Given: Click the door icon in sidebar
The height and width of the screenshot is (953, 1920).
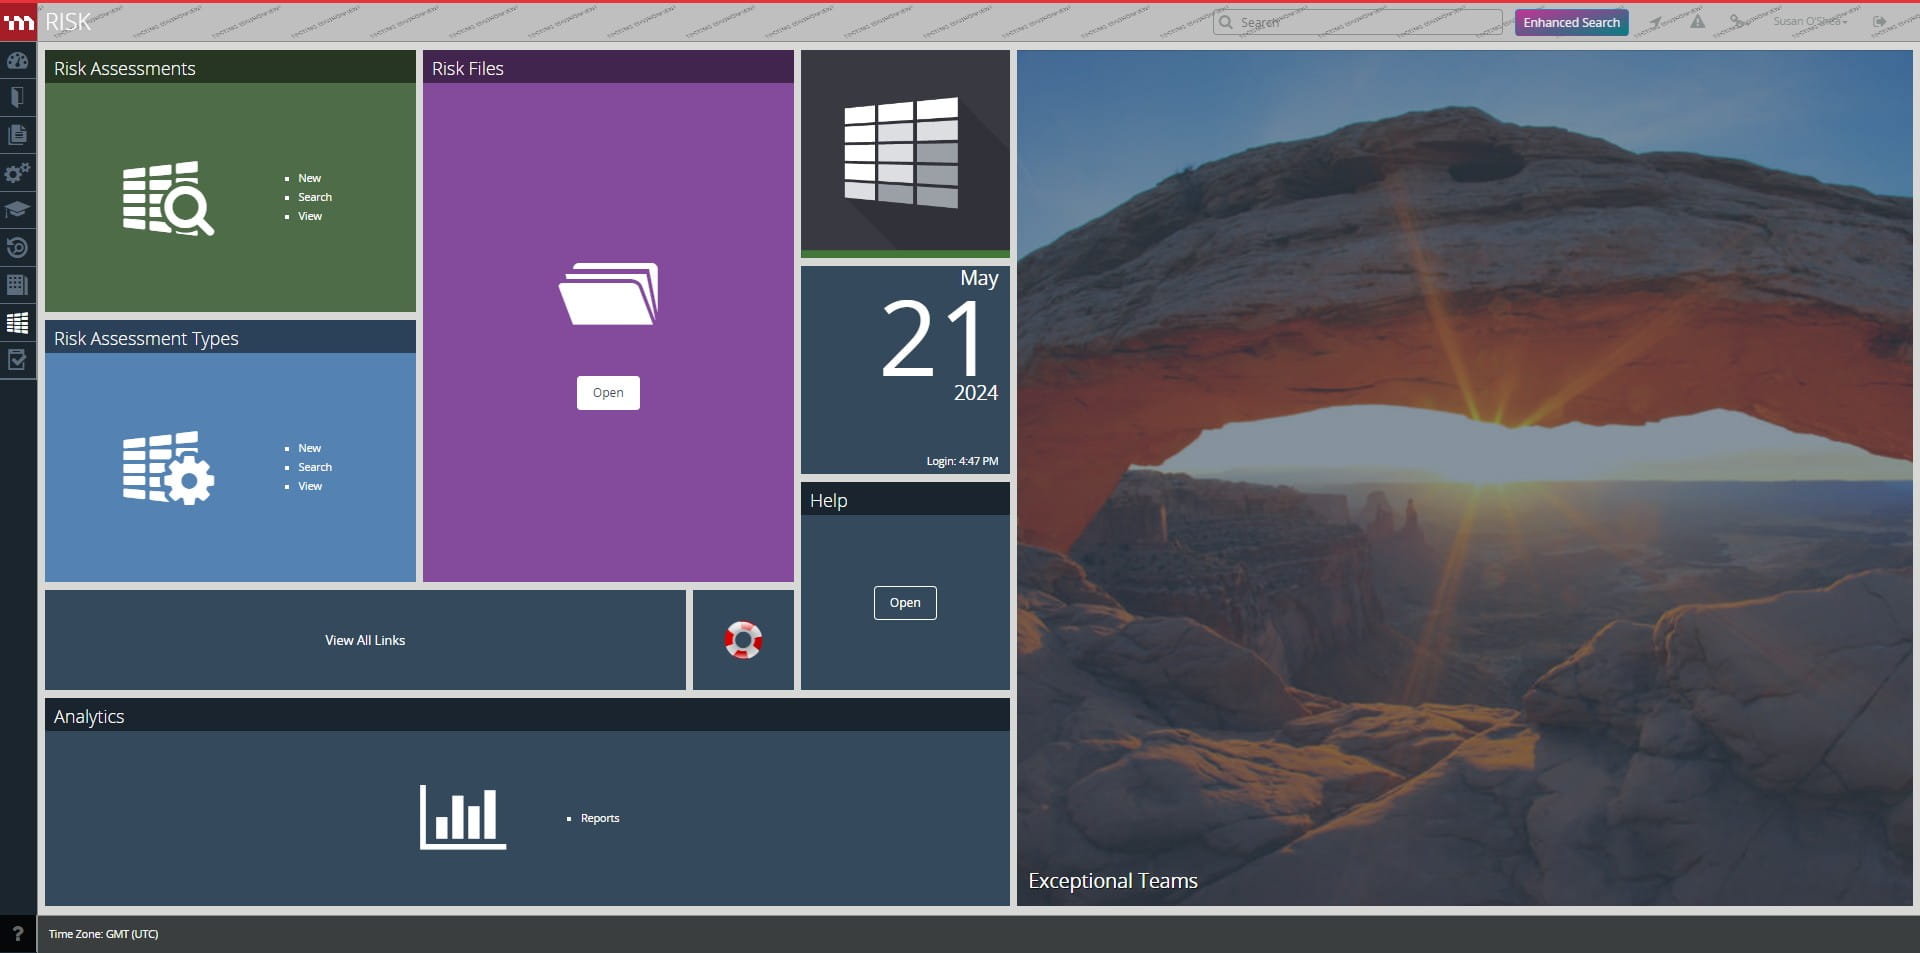Looking at the screenshot, I should pyautogui.click(x=17, y=97).
